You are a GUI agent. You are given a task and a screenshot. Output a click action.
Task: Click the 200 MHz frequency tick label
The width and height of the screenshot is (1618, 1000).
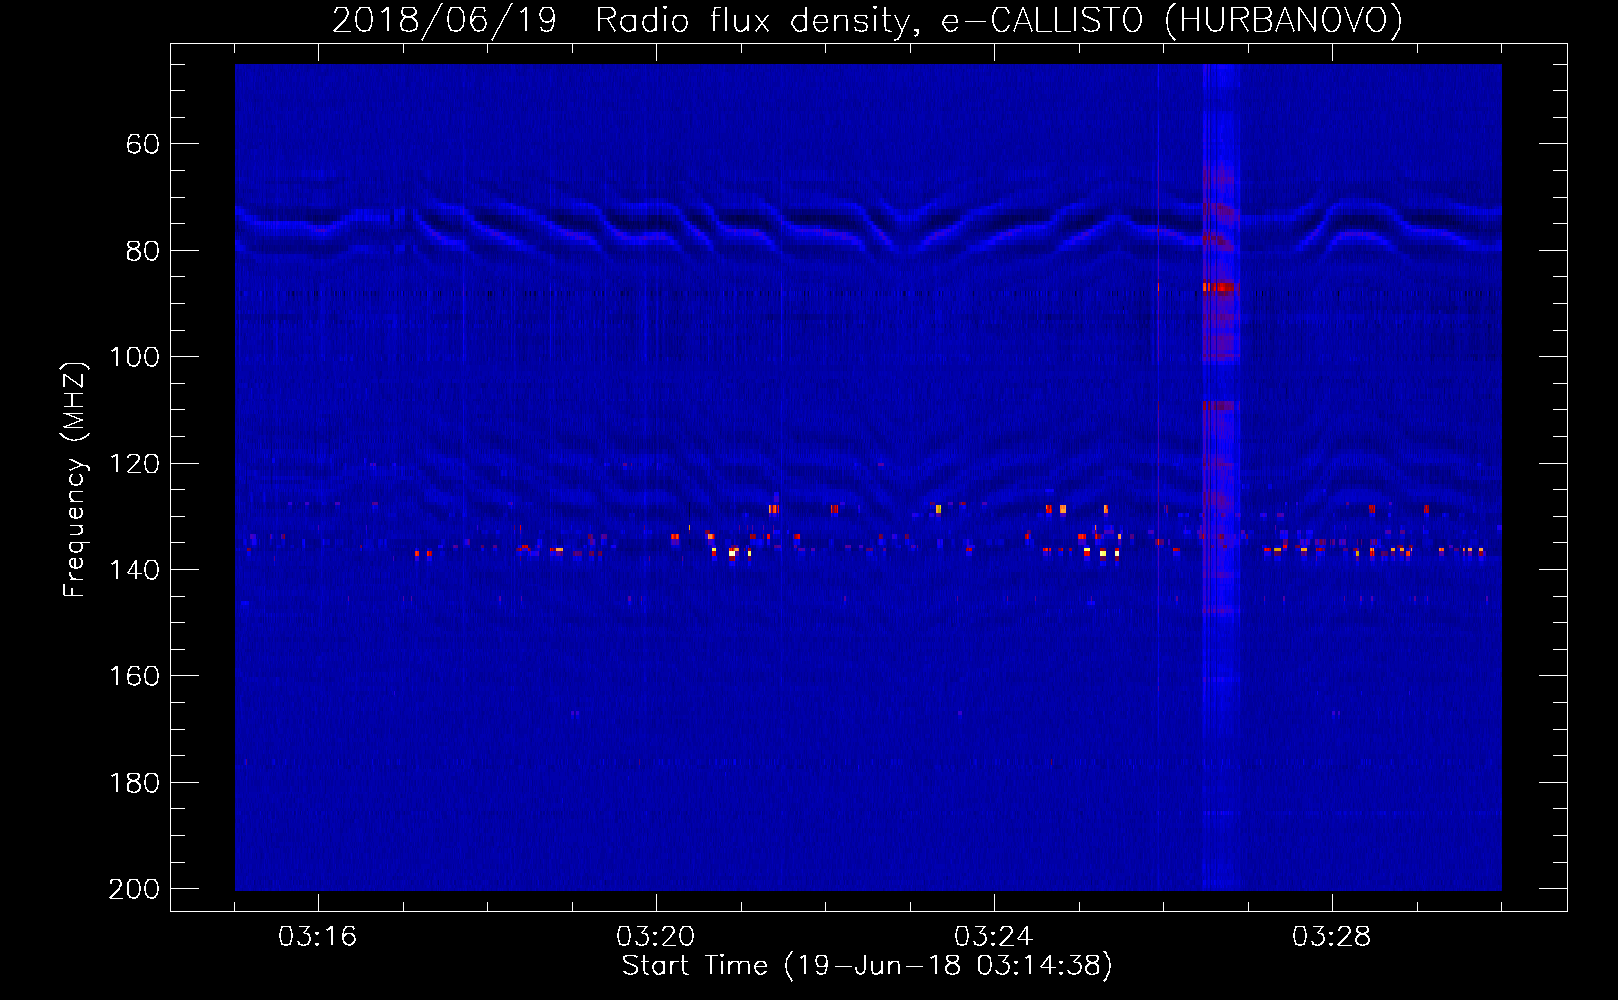click(134, 889)
